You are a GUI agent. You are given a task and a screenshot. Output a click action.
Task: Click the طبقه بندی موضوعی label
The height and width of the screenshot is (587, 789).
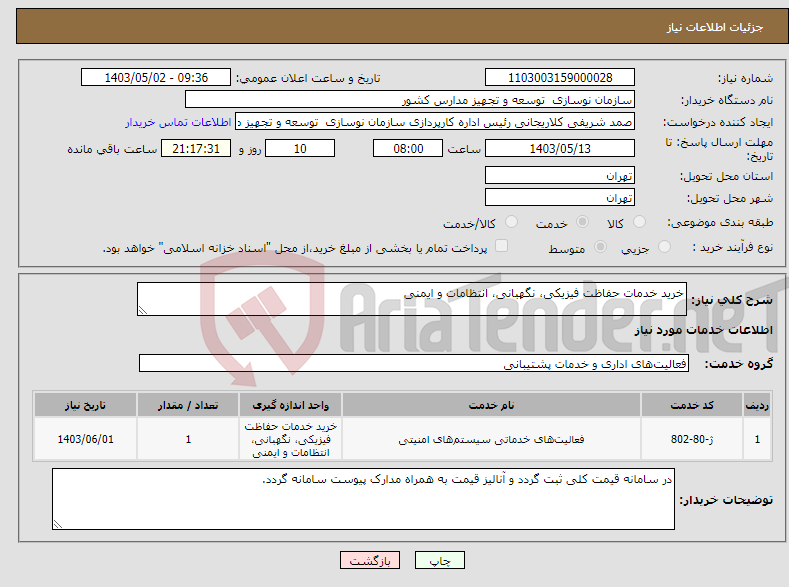coord(720,222)
